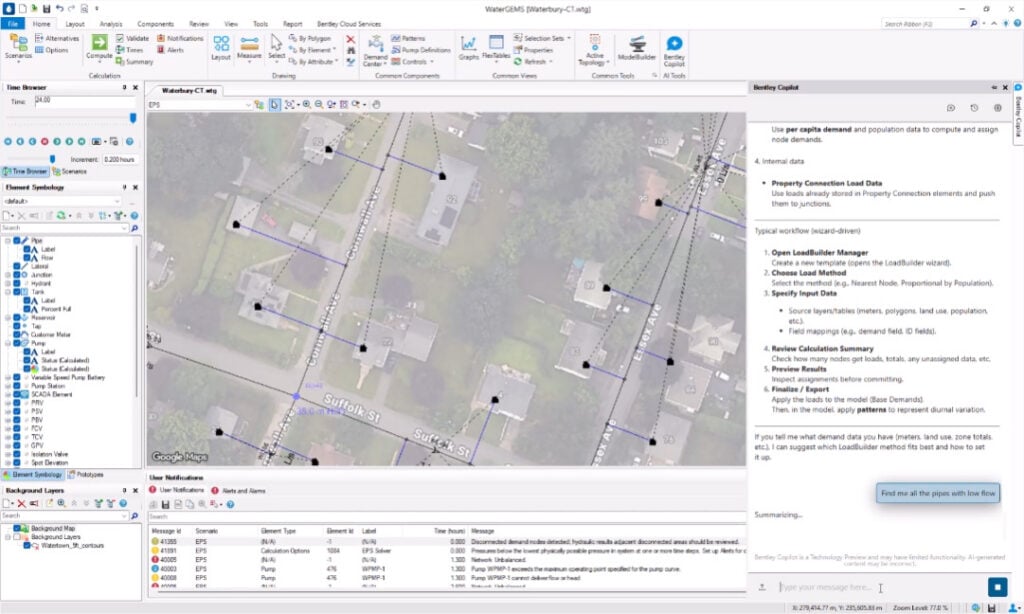Toggle Hydrant symbology checkbox
This screenshot has width=1024, height=614.
coord(17,283)
